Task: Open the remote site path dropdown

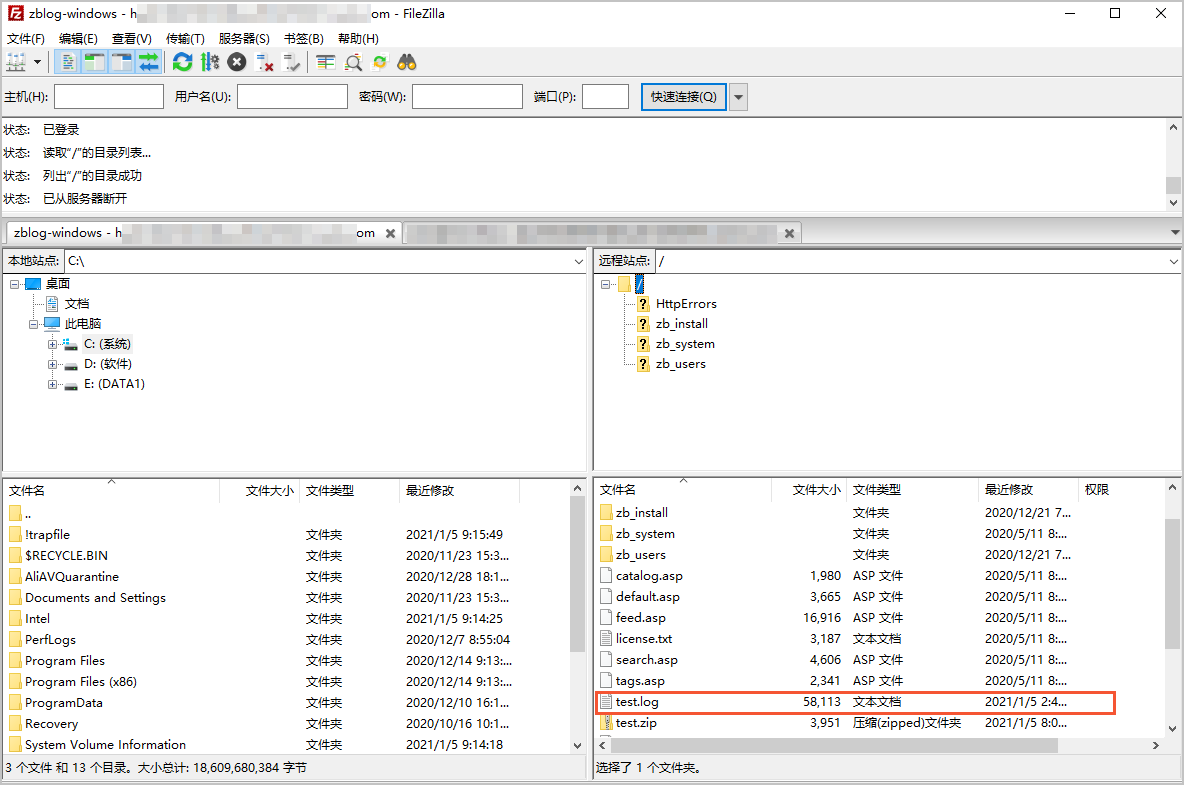Action: tap(1173, 261)
